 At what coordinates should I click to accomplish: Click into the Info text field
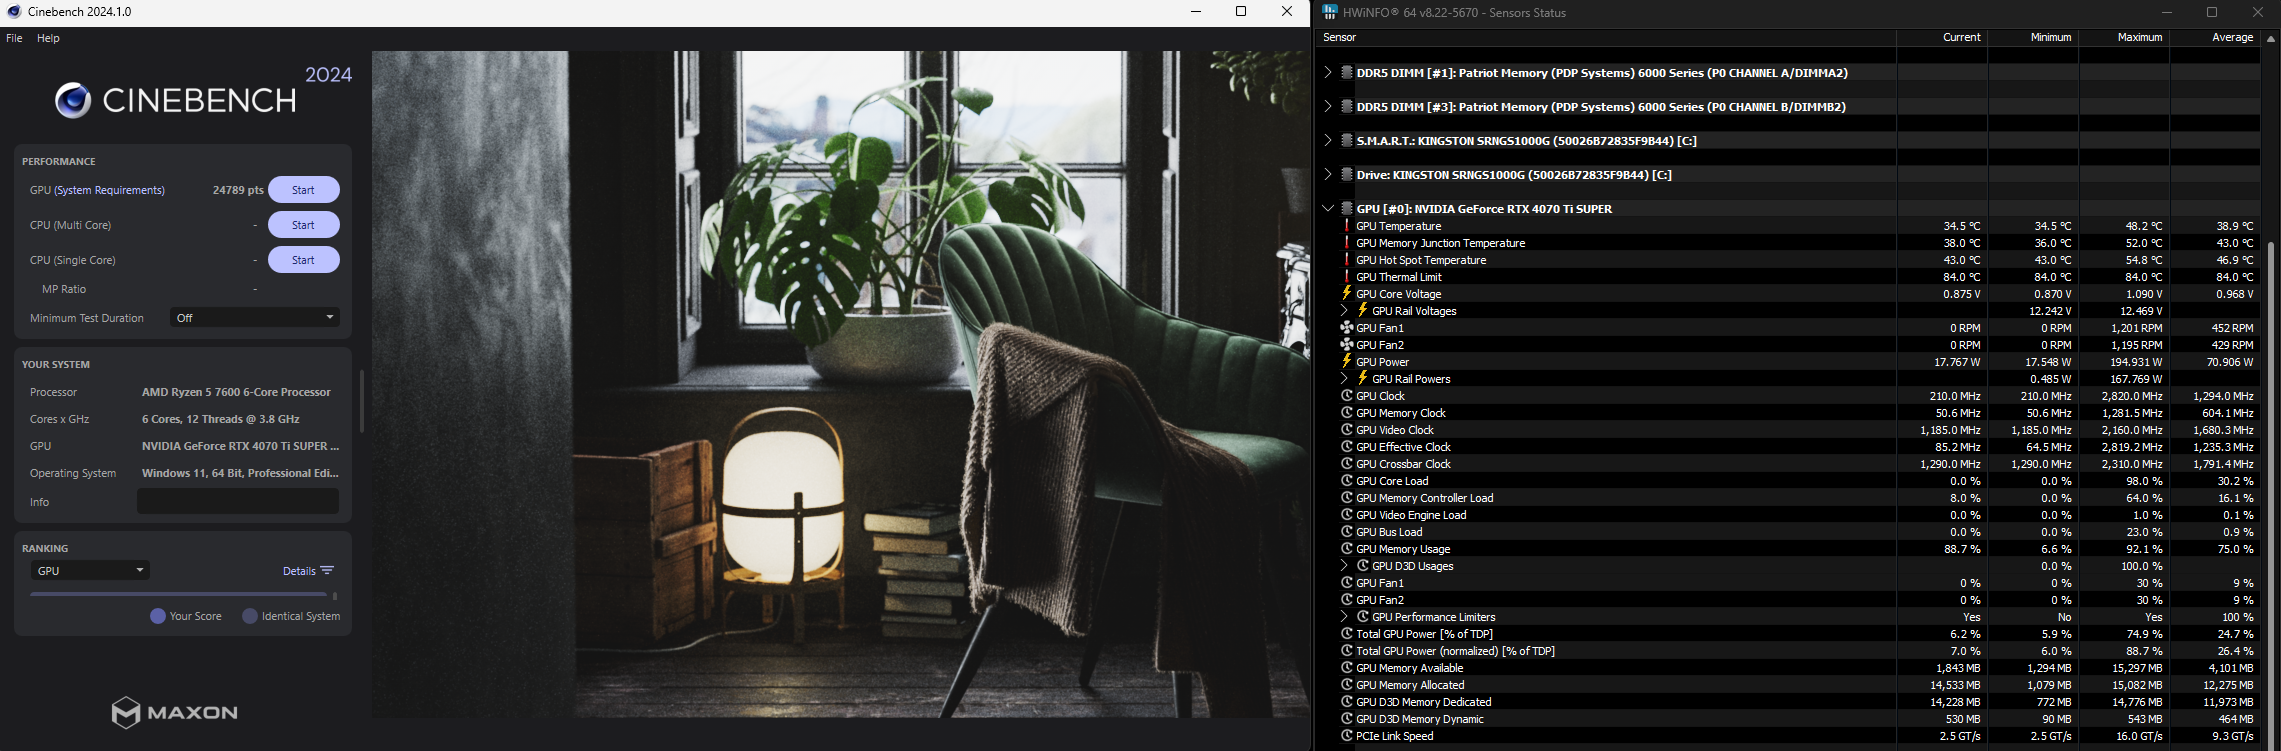coord(238,502)
